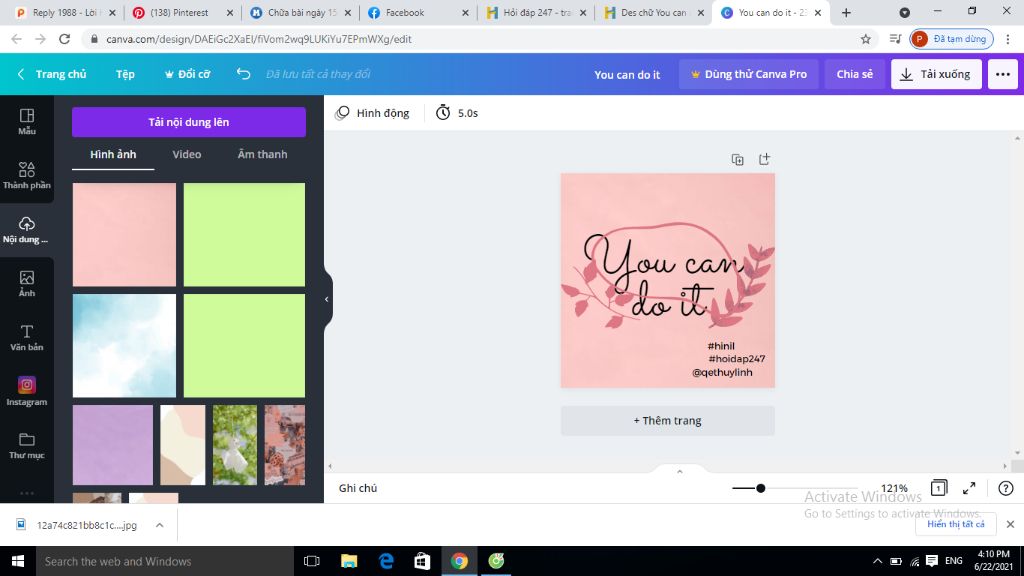Collapse the side panel with arrow handle
Image resolution: width=1024 pixels, height=576 pixels.
pyautogui.click(x=327, y=299)
